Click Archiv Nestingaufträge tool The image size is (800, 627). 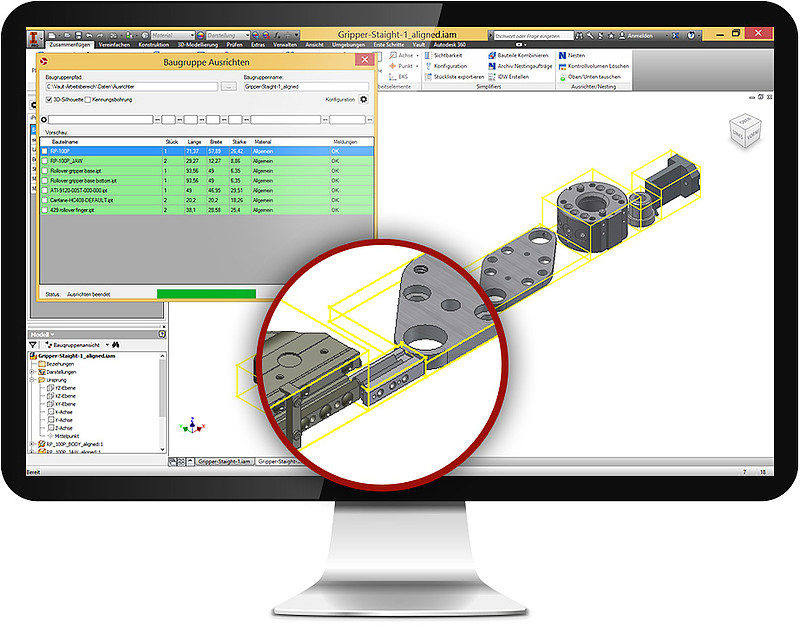pyautogui.click(x=520, y=66)
